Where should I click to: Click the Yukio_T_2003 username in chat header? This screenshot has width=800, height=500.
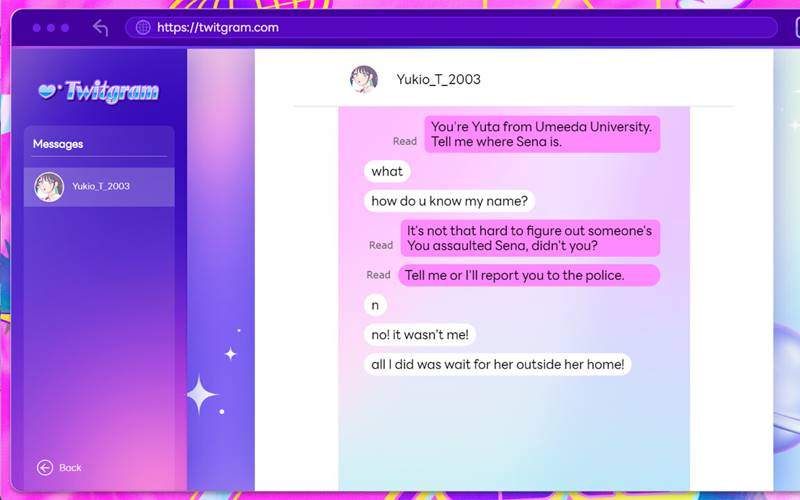point(438,79)
